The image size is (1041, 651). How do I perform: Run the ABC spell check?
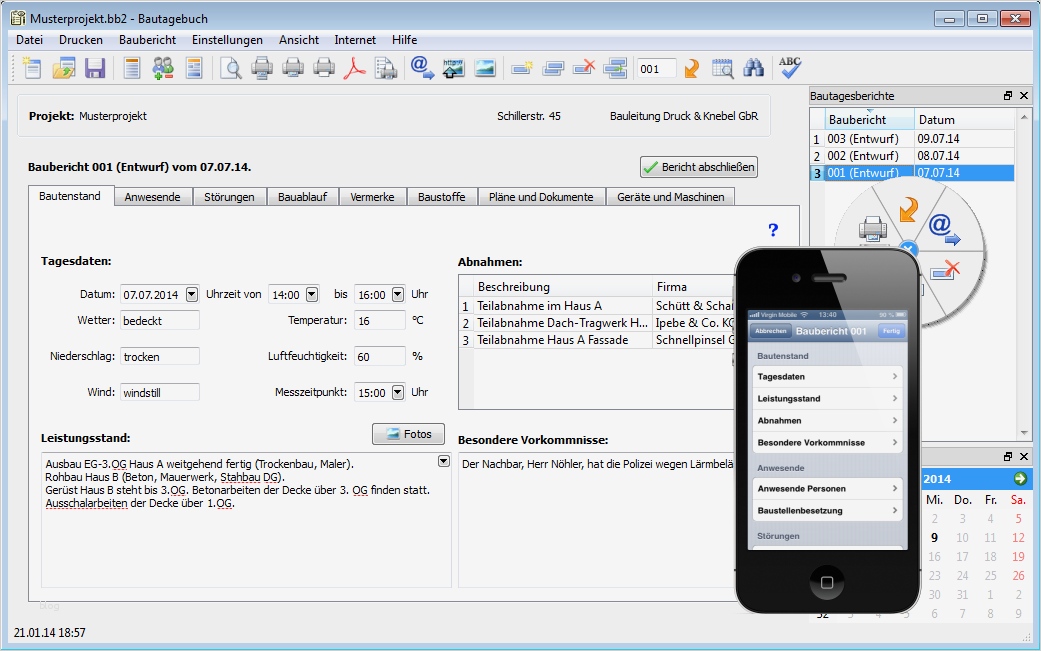click(789, 68)
